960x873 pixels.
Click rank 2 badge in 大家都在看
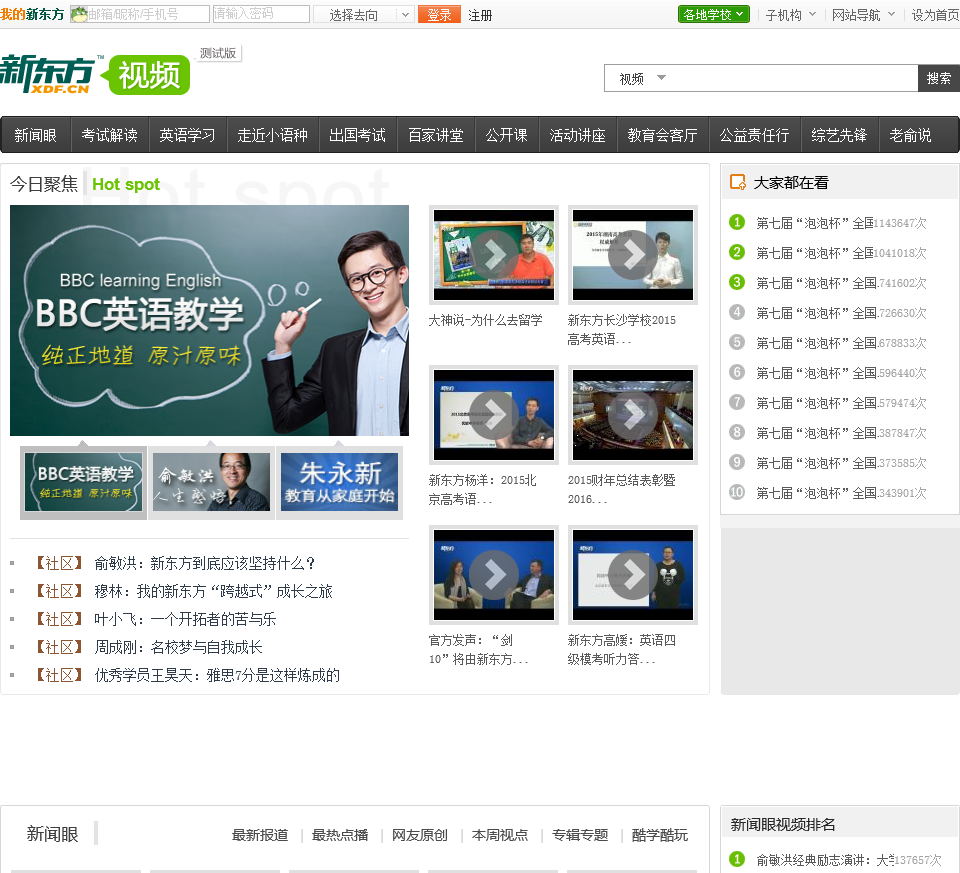pos(737,252)
